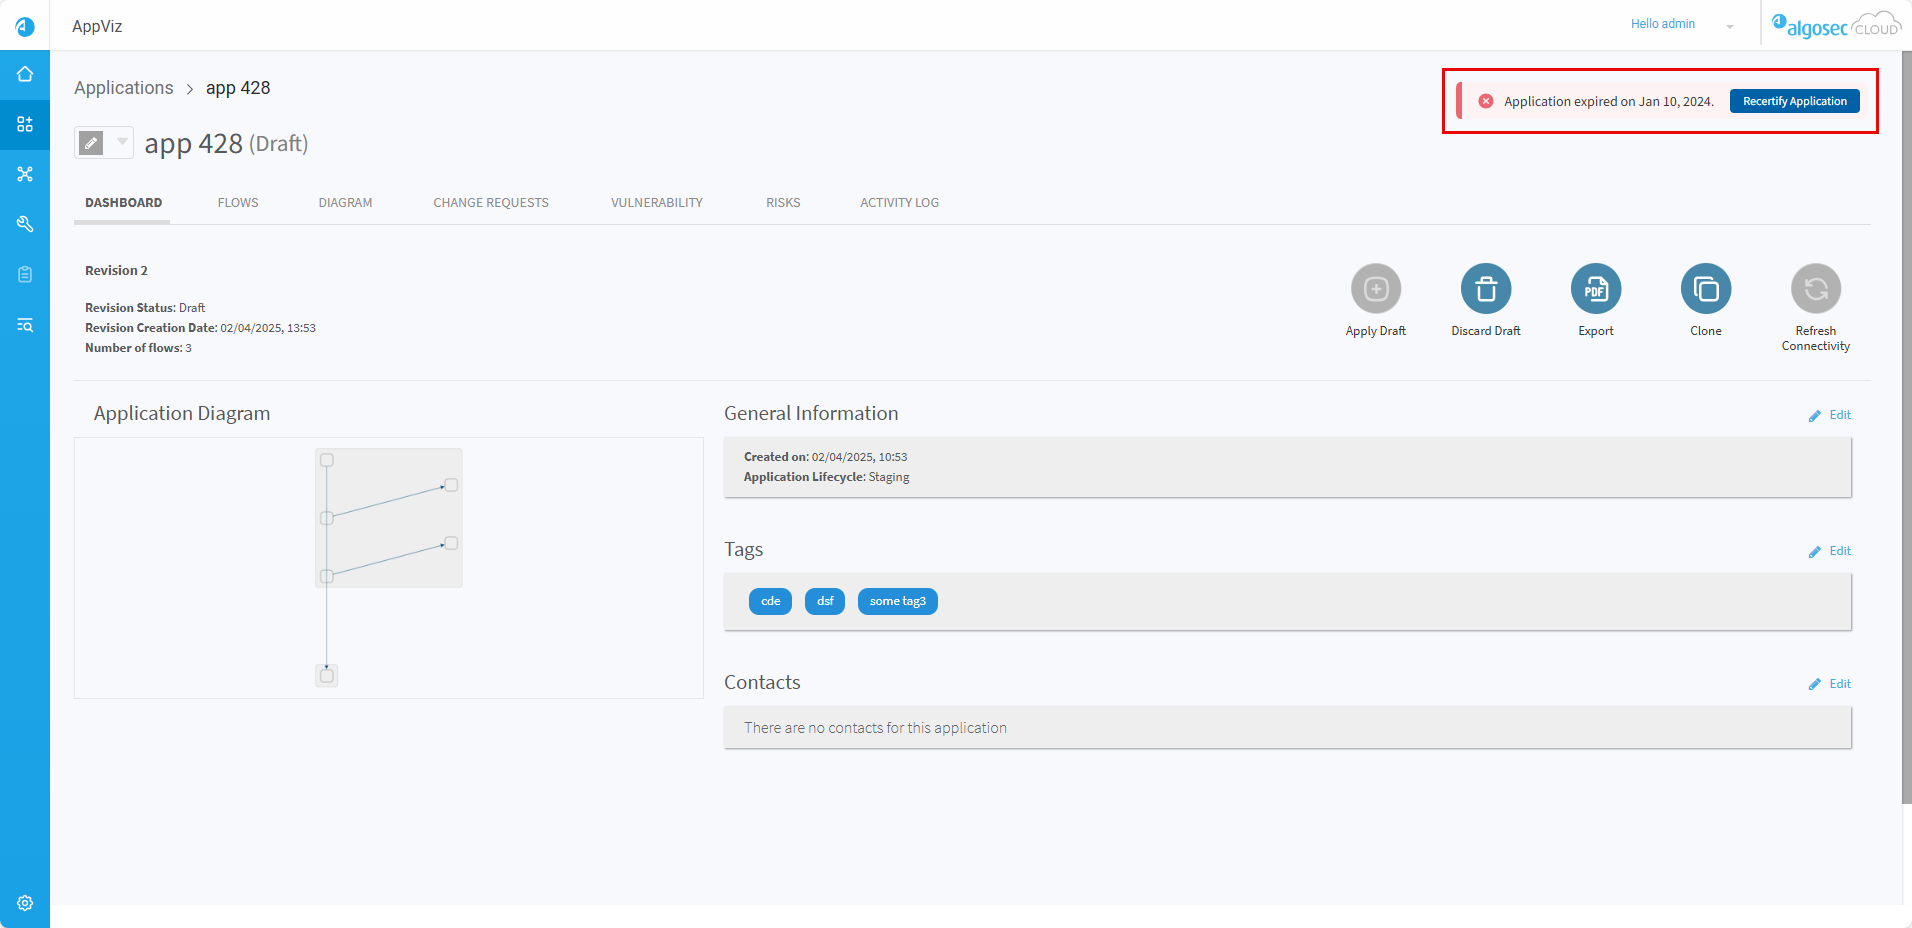
Task: Edit the Tags section
Action: [x=1830, y=551]
